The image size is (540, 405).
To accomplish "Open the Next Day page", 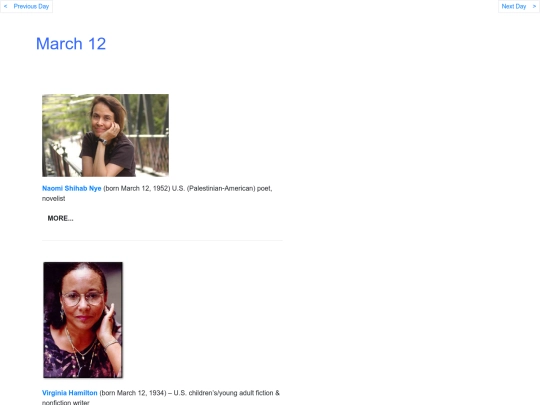I will [513, 6].
